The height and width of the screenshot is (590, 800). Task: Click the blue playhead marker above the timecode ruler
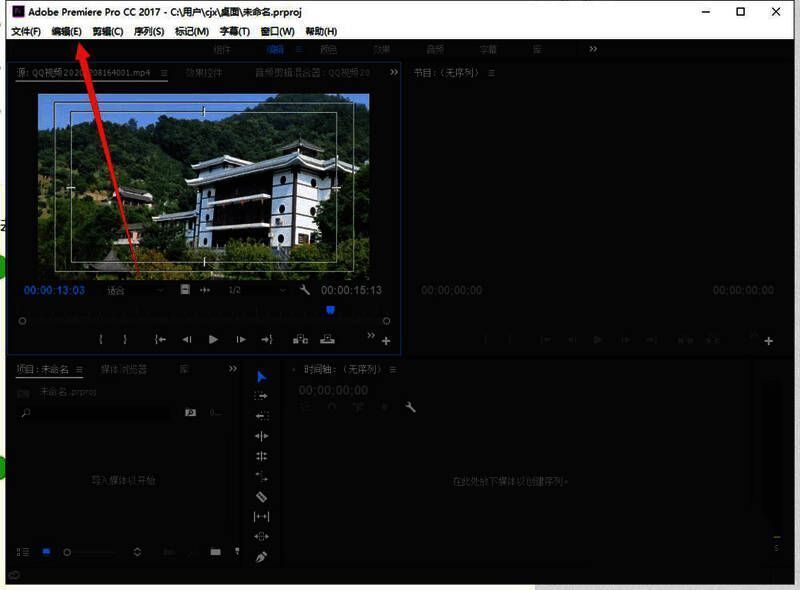pos(330,310)
